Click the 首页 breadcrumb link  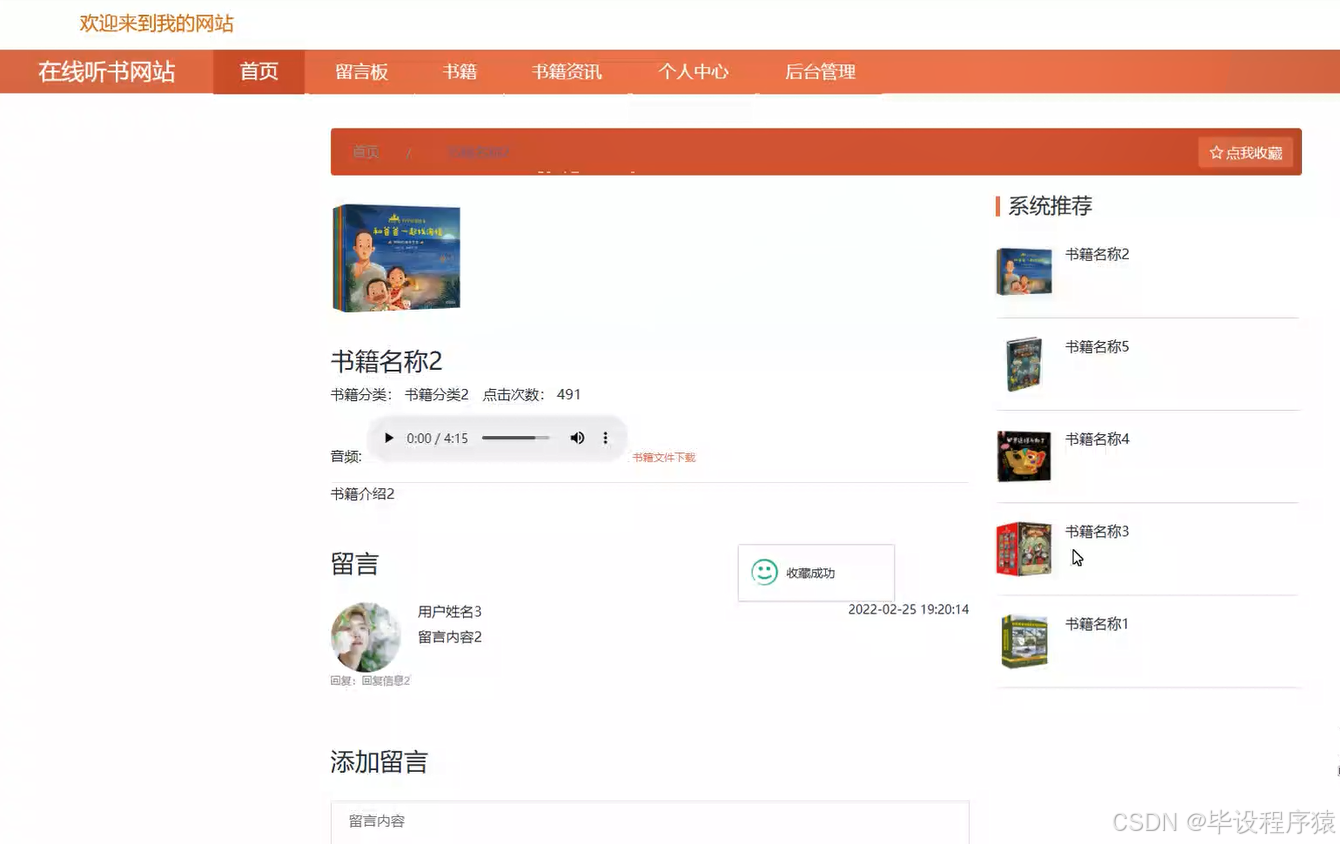coord(366,152)
